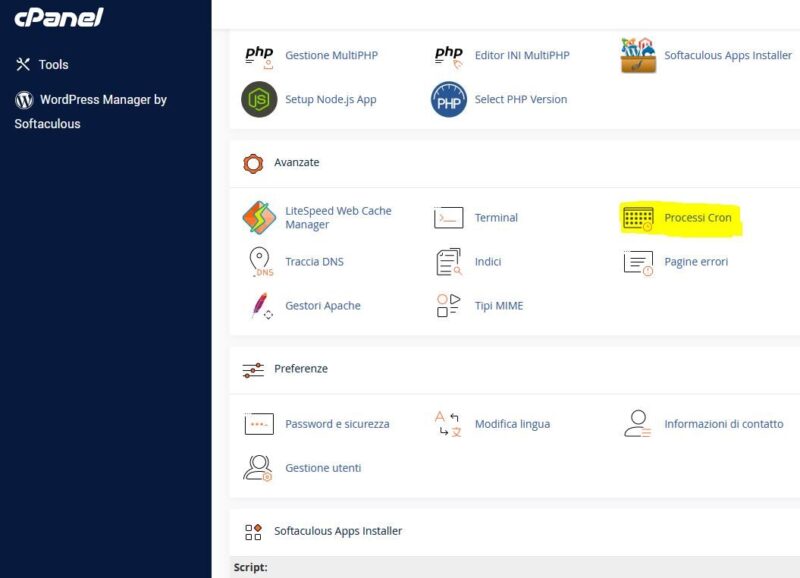Click the Editor INI MultiPHP icon
This screenshot has height=578, width=800.
[448, 56]
